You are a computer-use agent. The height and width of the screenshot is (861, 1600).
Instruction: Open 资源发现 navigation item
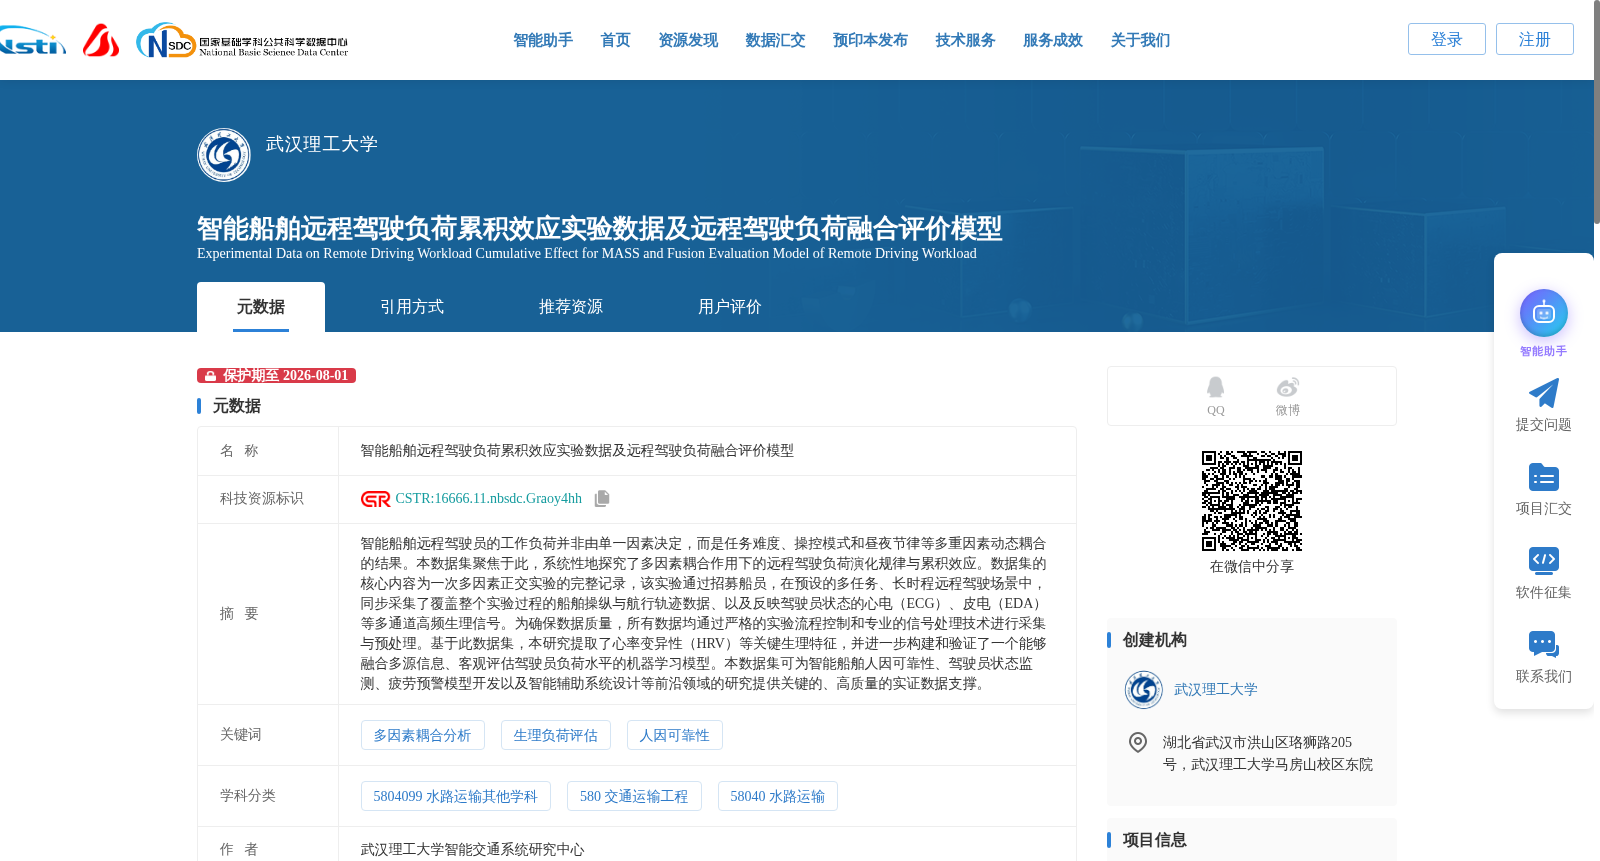click(x=688, y=40)
